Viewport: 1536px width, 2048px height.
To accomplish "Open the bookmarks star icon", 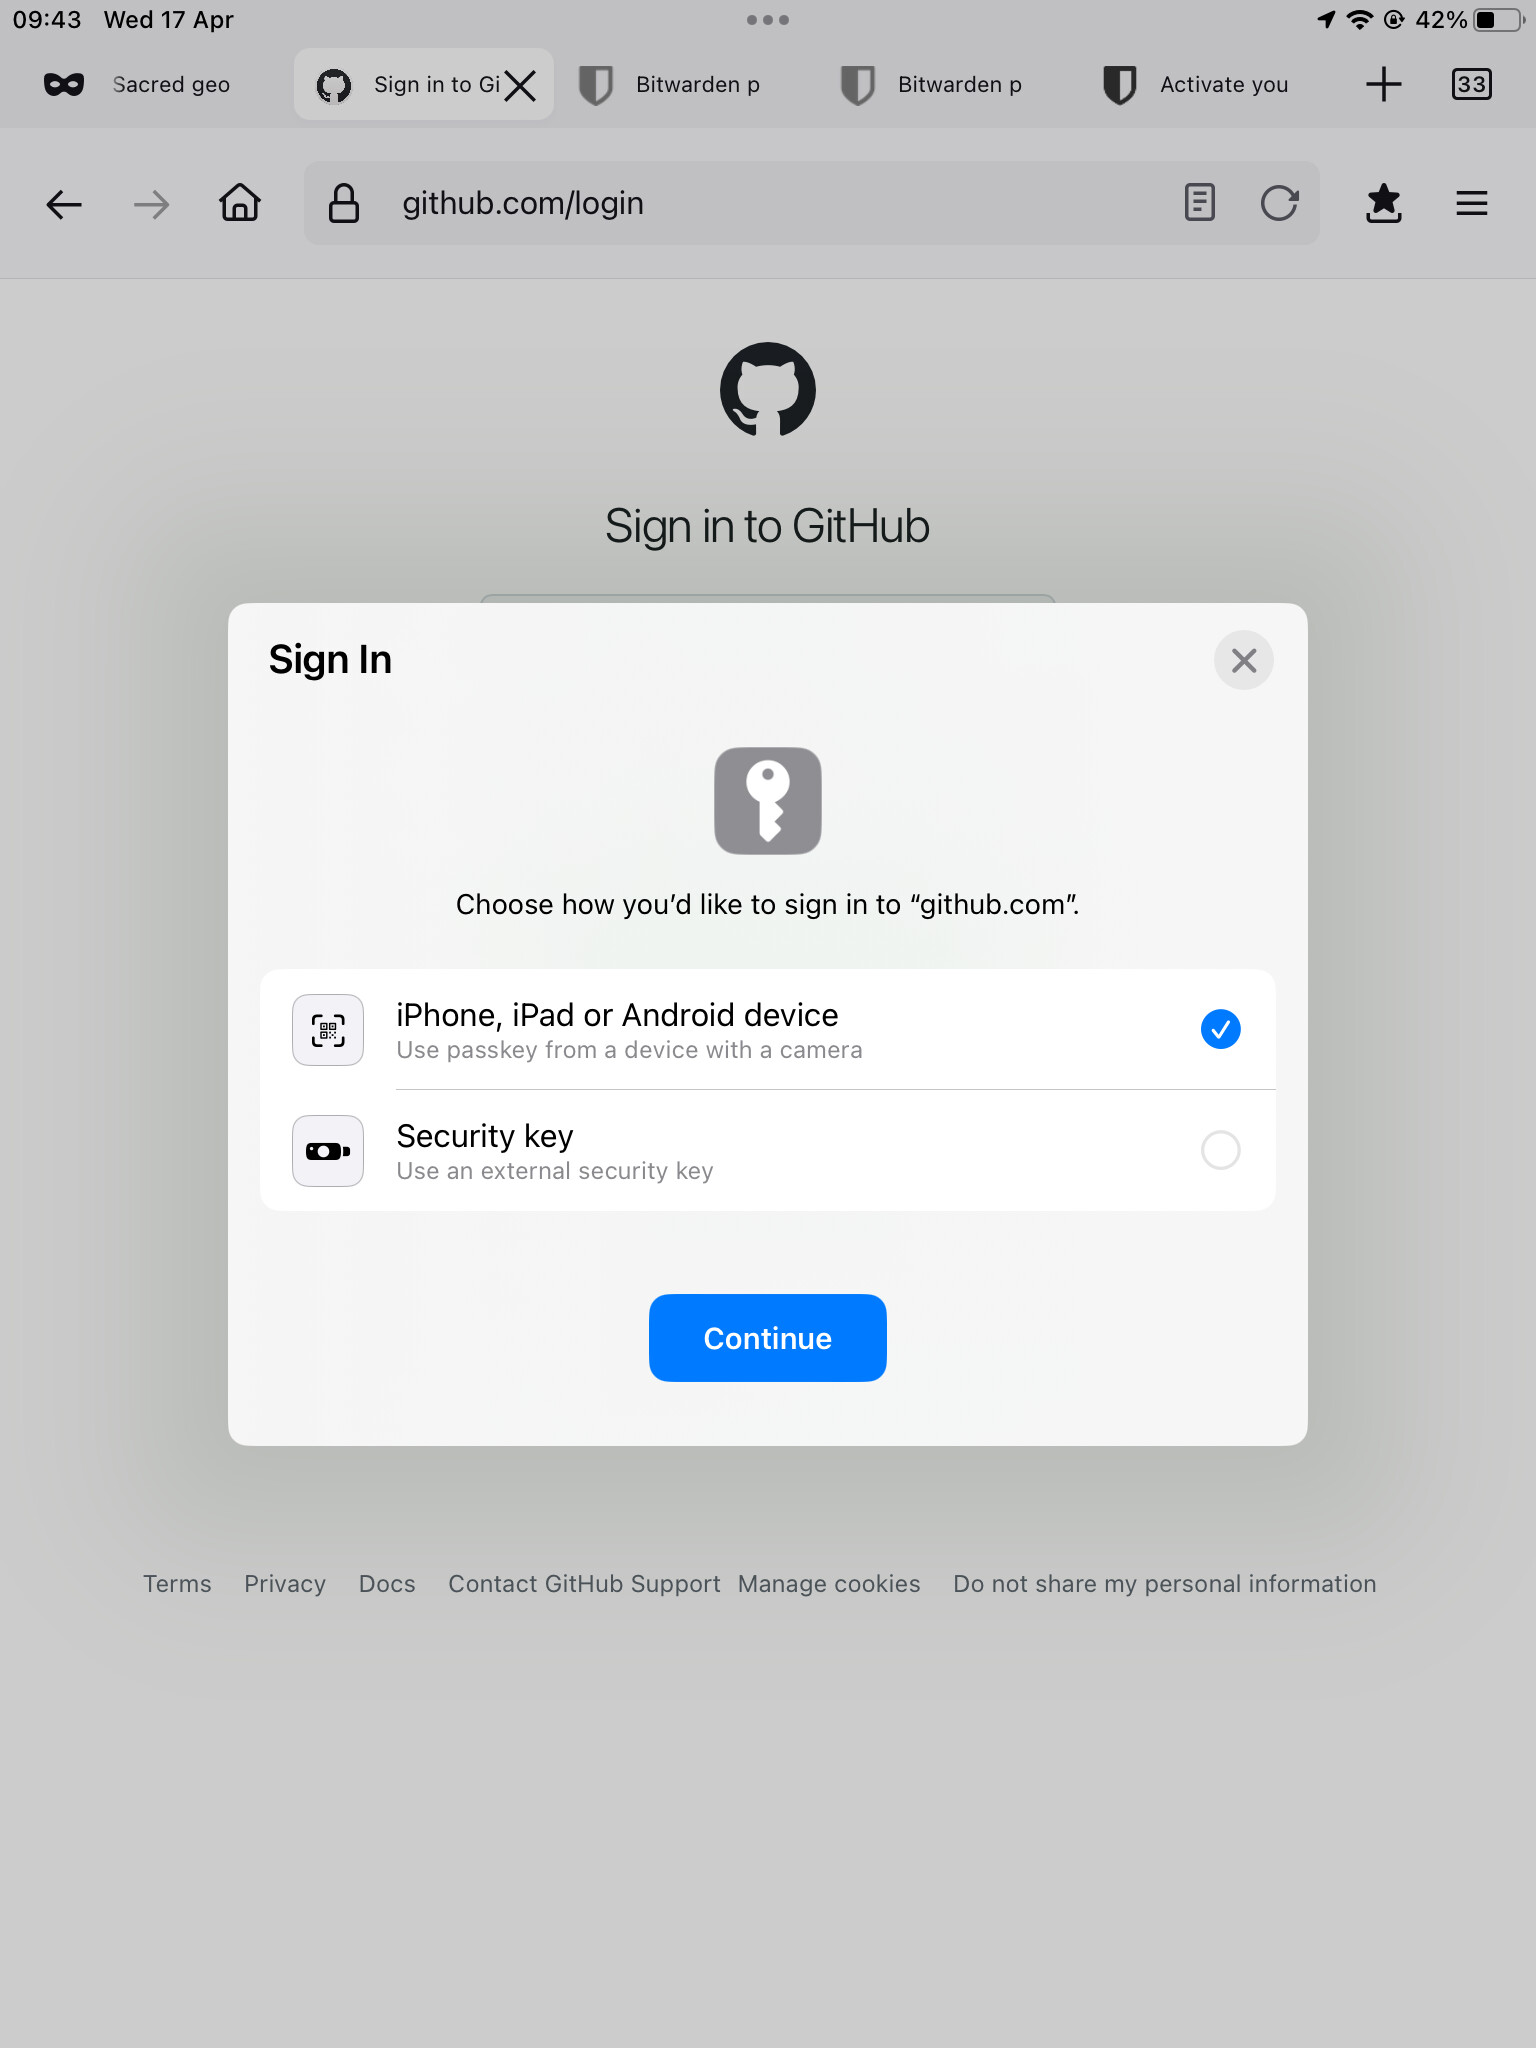I will (x=1383, y=204).
